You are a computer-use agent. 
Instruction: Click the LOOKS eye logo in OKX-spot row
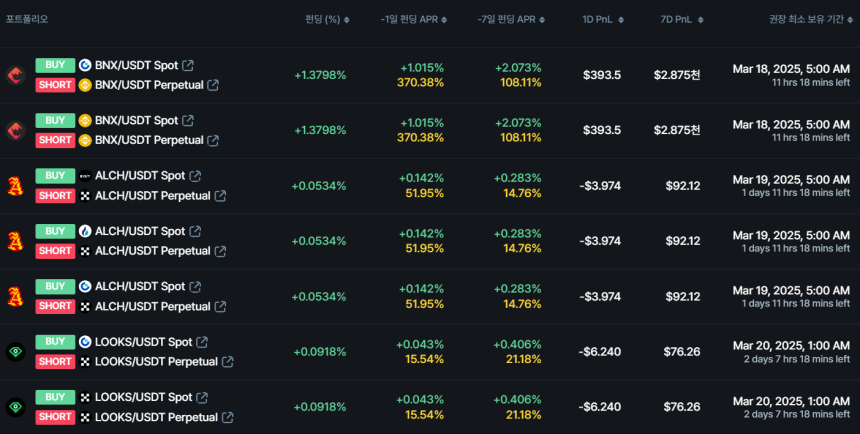pos(15,407)
